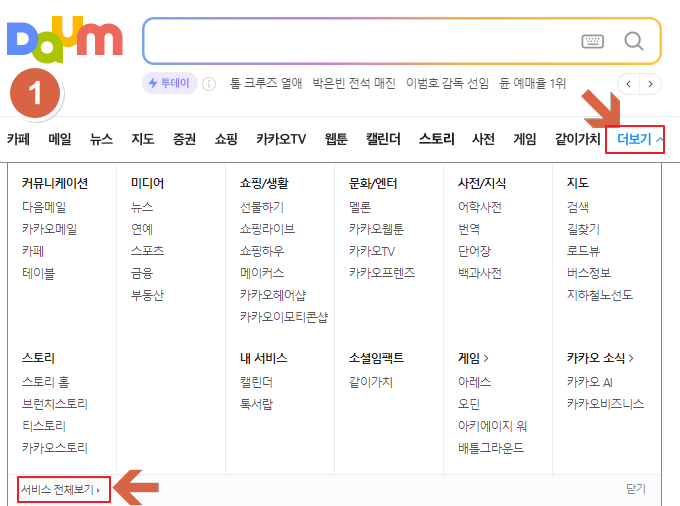Show previous trending topics with left arrow
Viewport: 680px width, 506px height.
628,84
